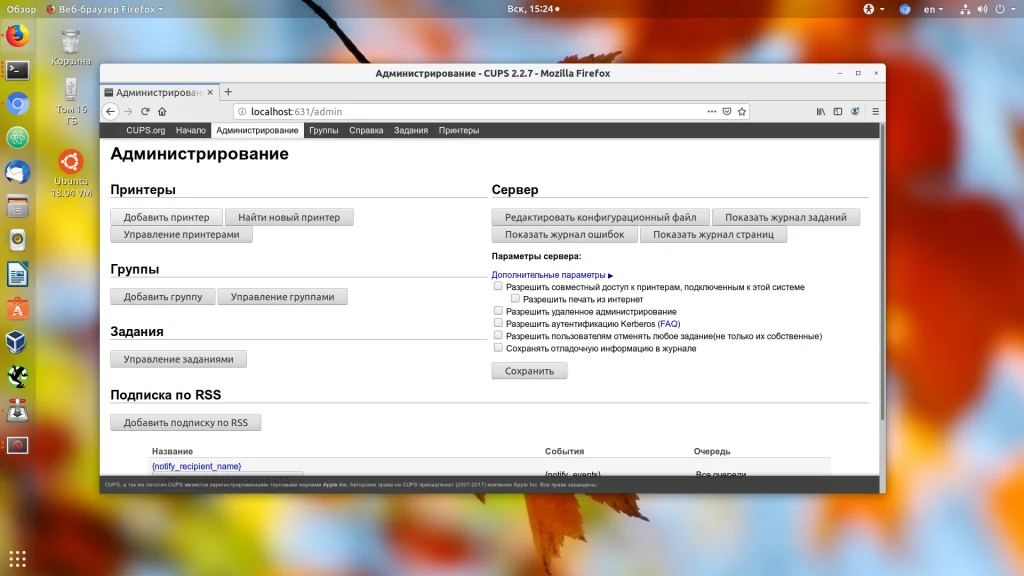Open page actions three-dot menu in URL bar
Viewport: 1024px width, 576px height.
tap(712, 112)
